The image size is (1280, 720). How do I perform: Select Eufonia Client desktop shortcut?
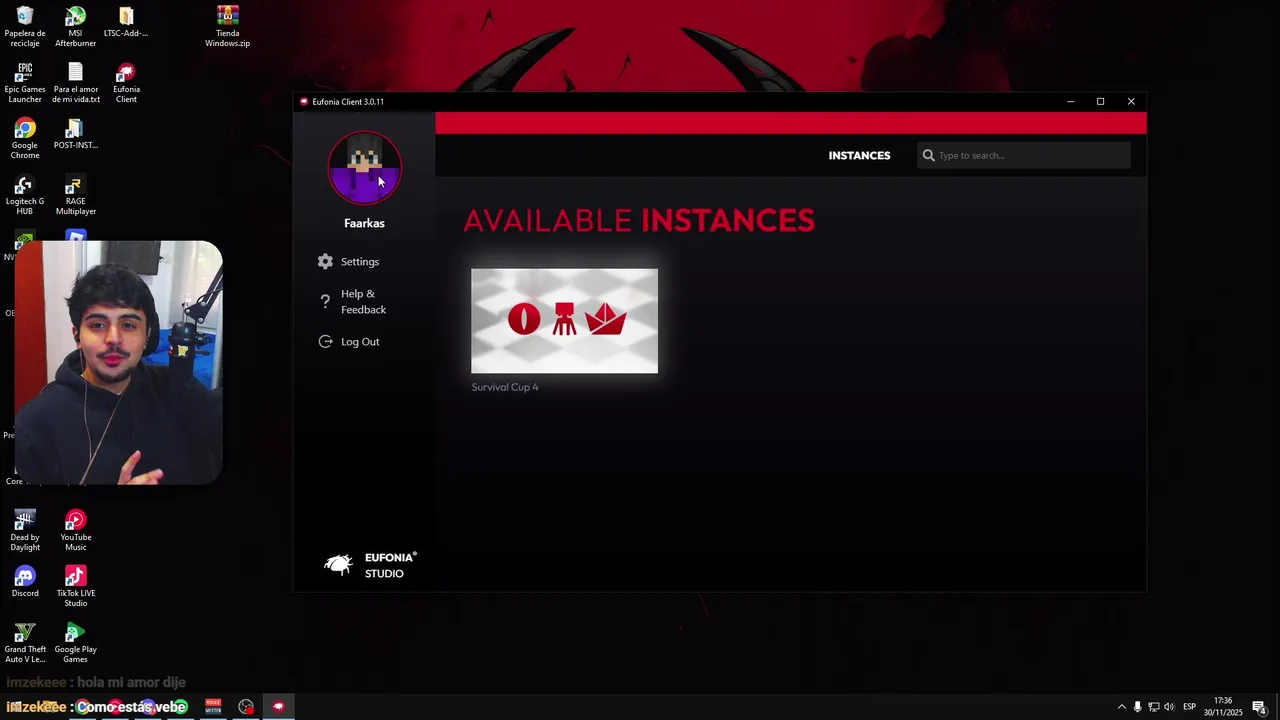coord(126,83)
